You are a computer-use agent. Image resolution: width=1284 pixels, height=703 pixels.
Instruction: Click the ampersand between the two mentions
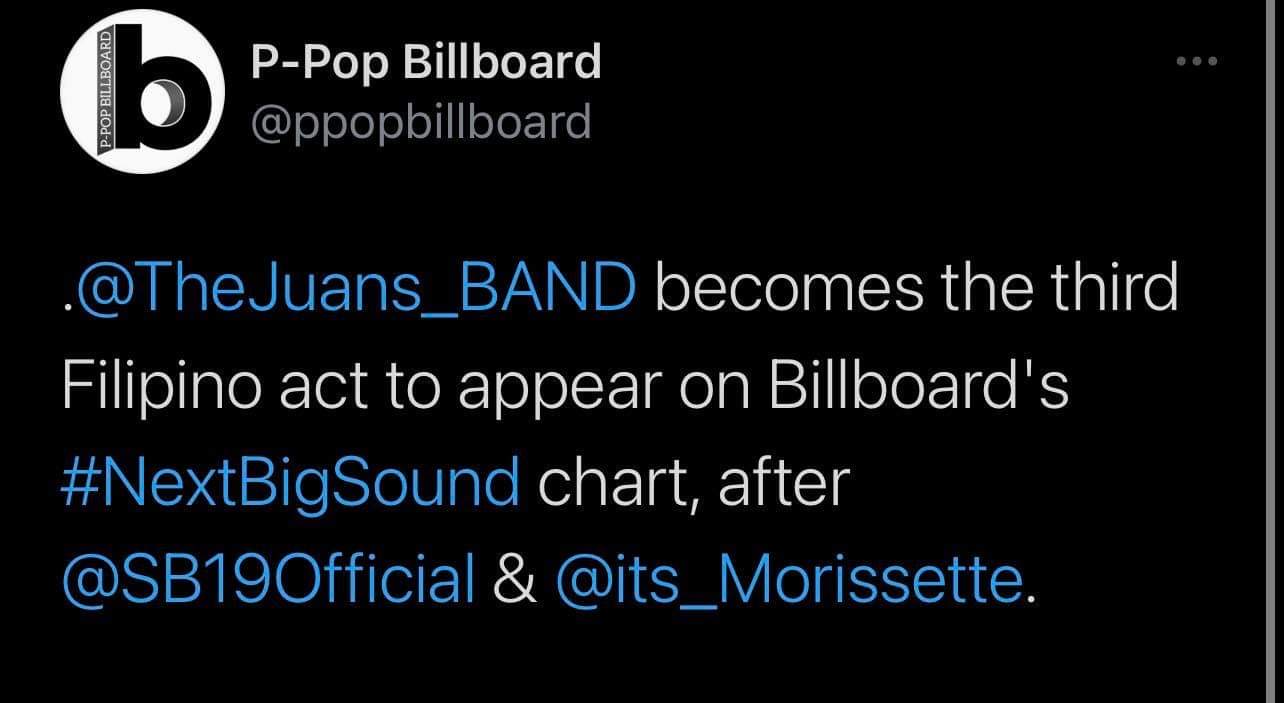[x=514, y=580]
